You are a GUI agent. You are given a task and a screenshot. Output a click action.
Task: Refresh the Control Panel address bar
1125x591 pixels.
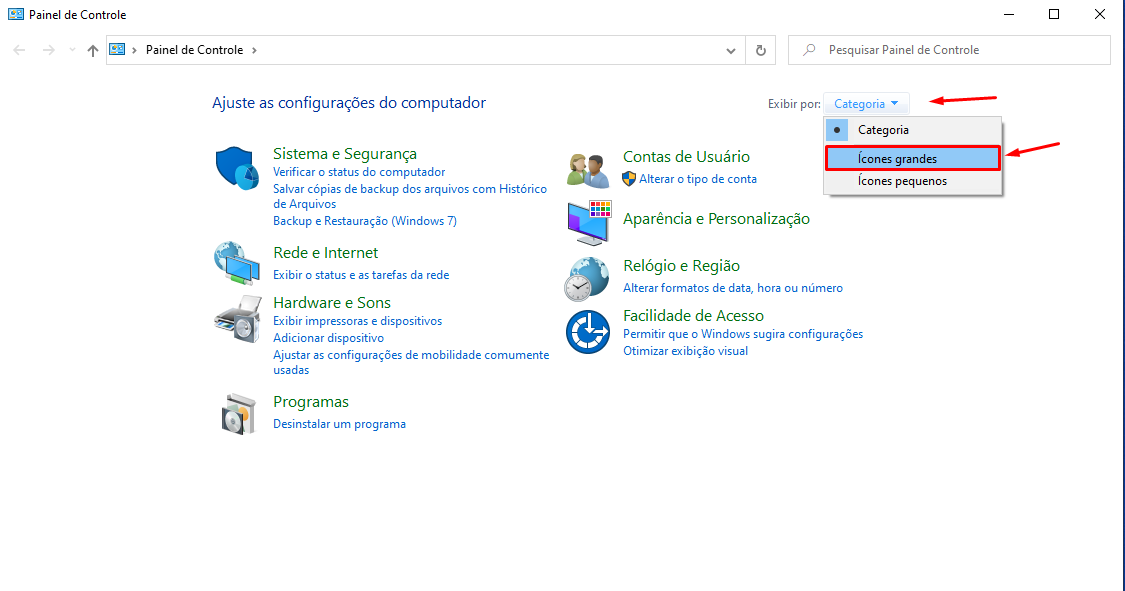pos(761,50)
